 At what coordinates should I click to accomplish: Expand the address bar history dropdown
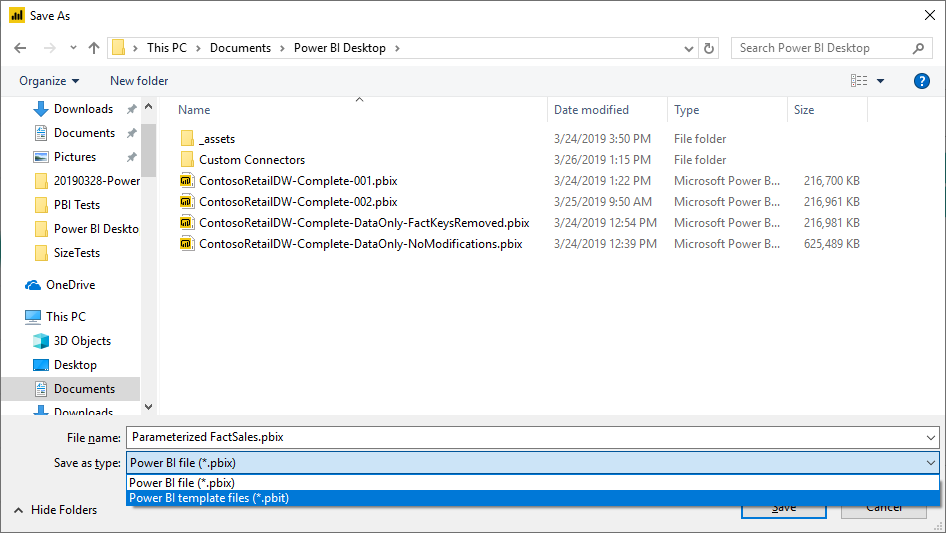coord(688,48)
